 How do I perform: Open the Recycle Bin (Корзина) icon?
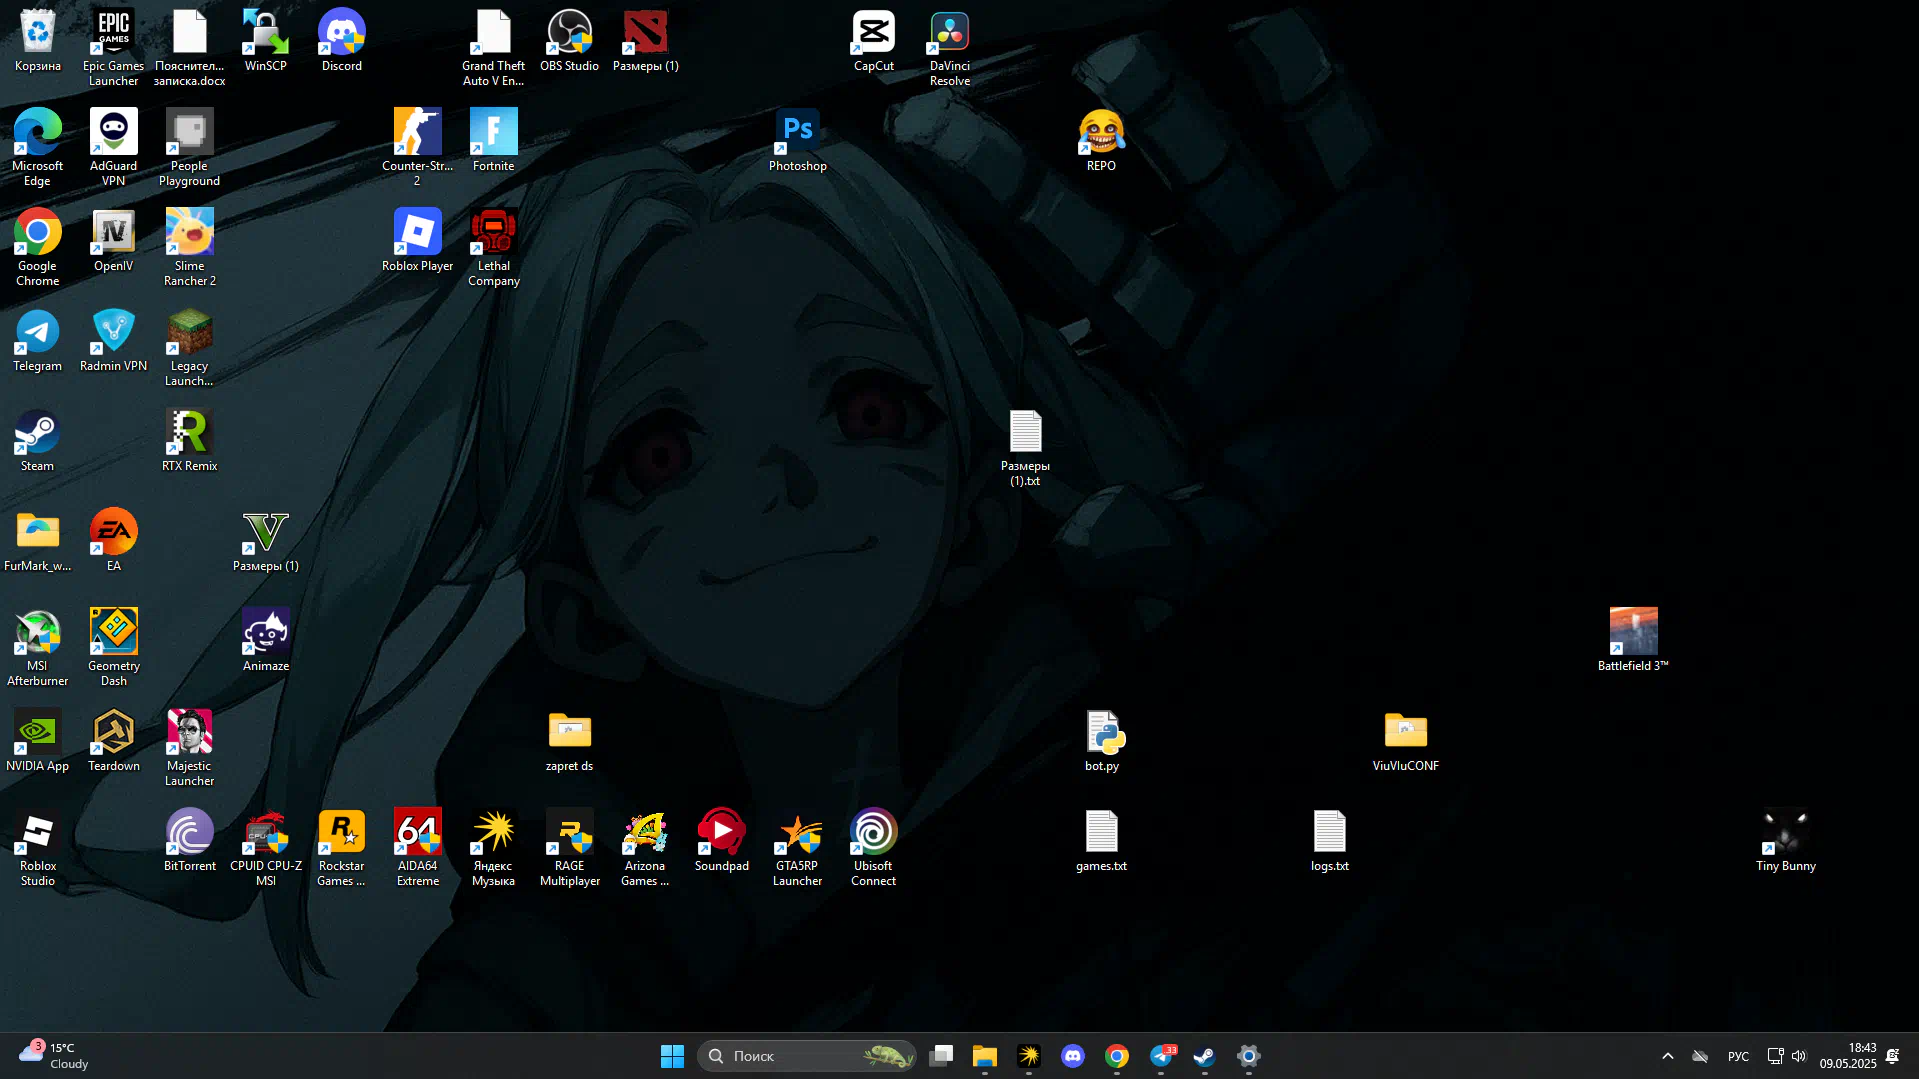click(38, 41)
